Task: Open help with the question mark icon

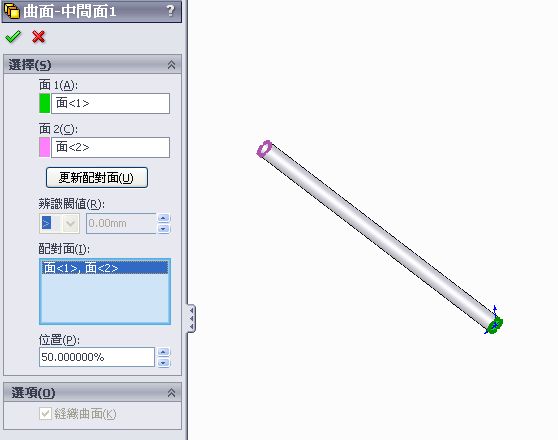Action: coord(170,11)
